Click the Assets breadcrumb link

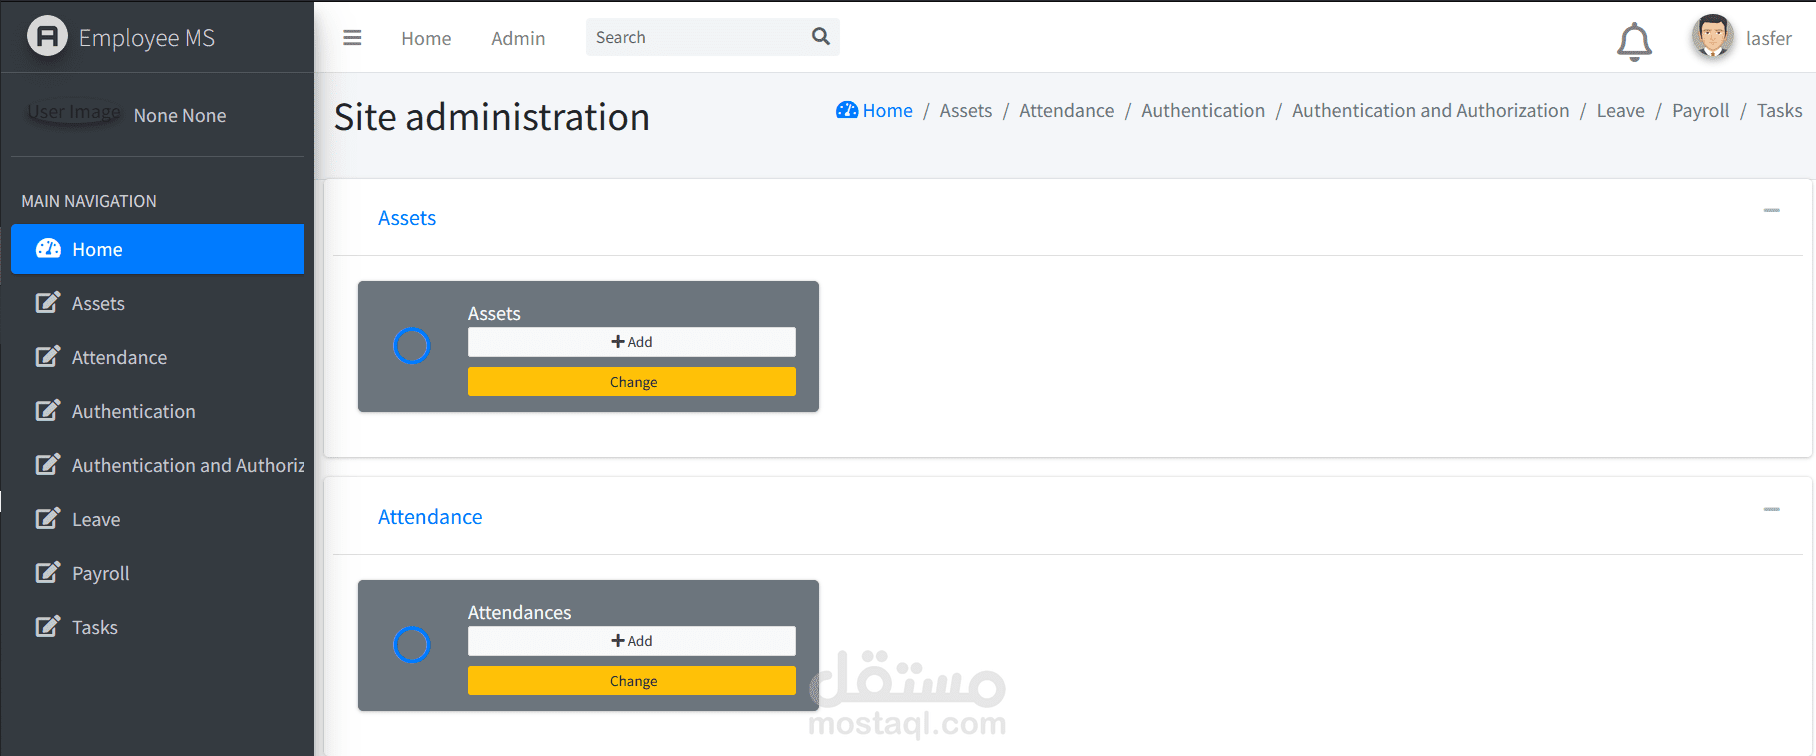click(x=966, y=110)
